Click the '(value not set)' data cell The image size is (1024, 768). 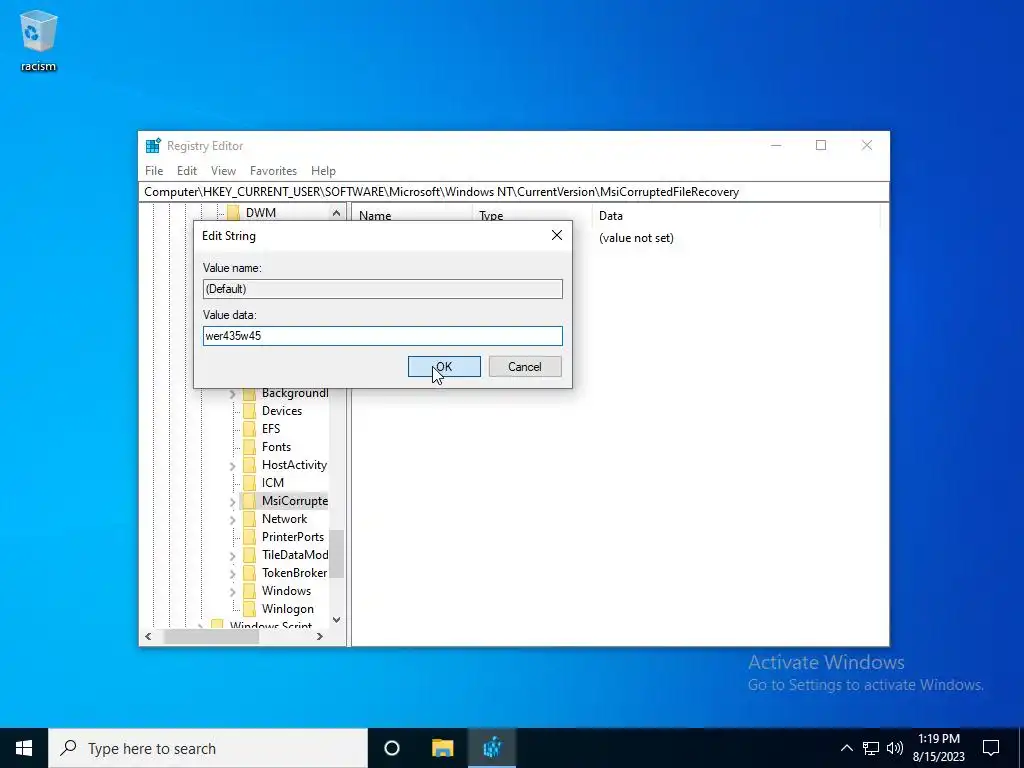pos(636,238)
